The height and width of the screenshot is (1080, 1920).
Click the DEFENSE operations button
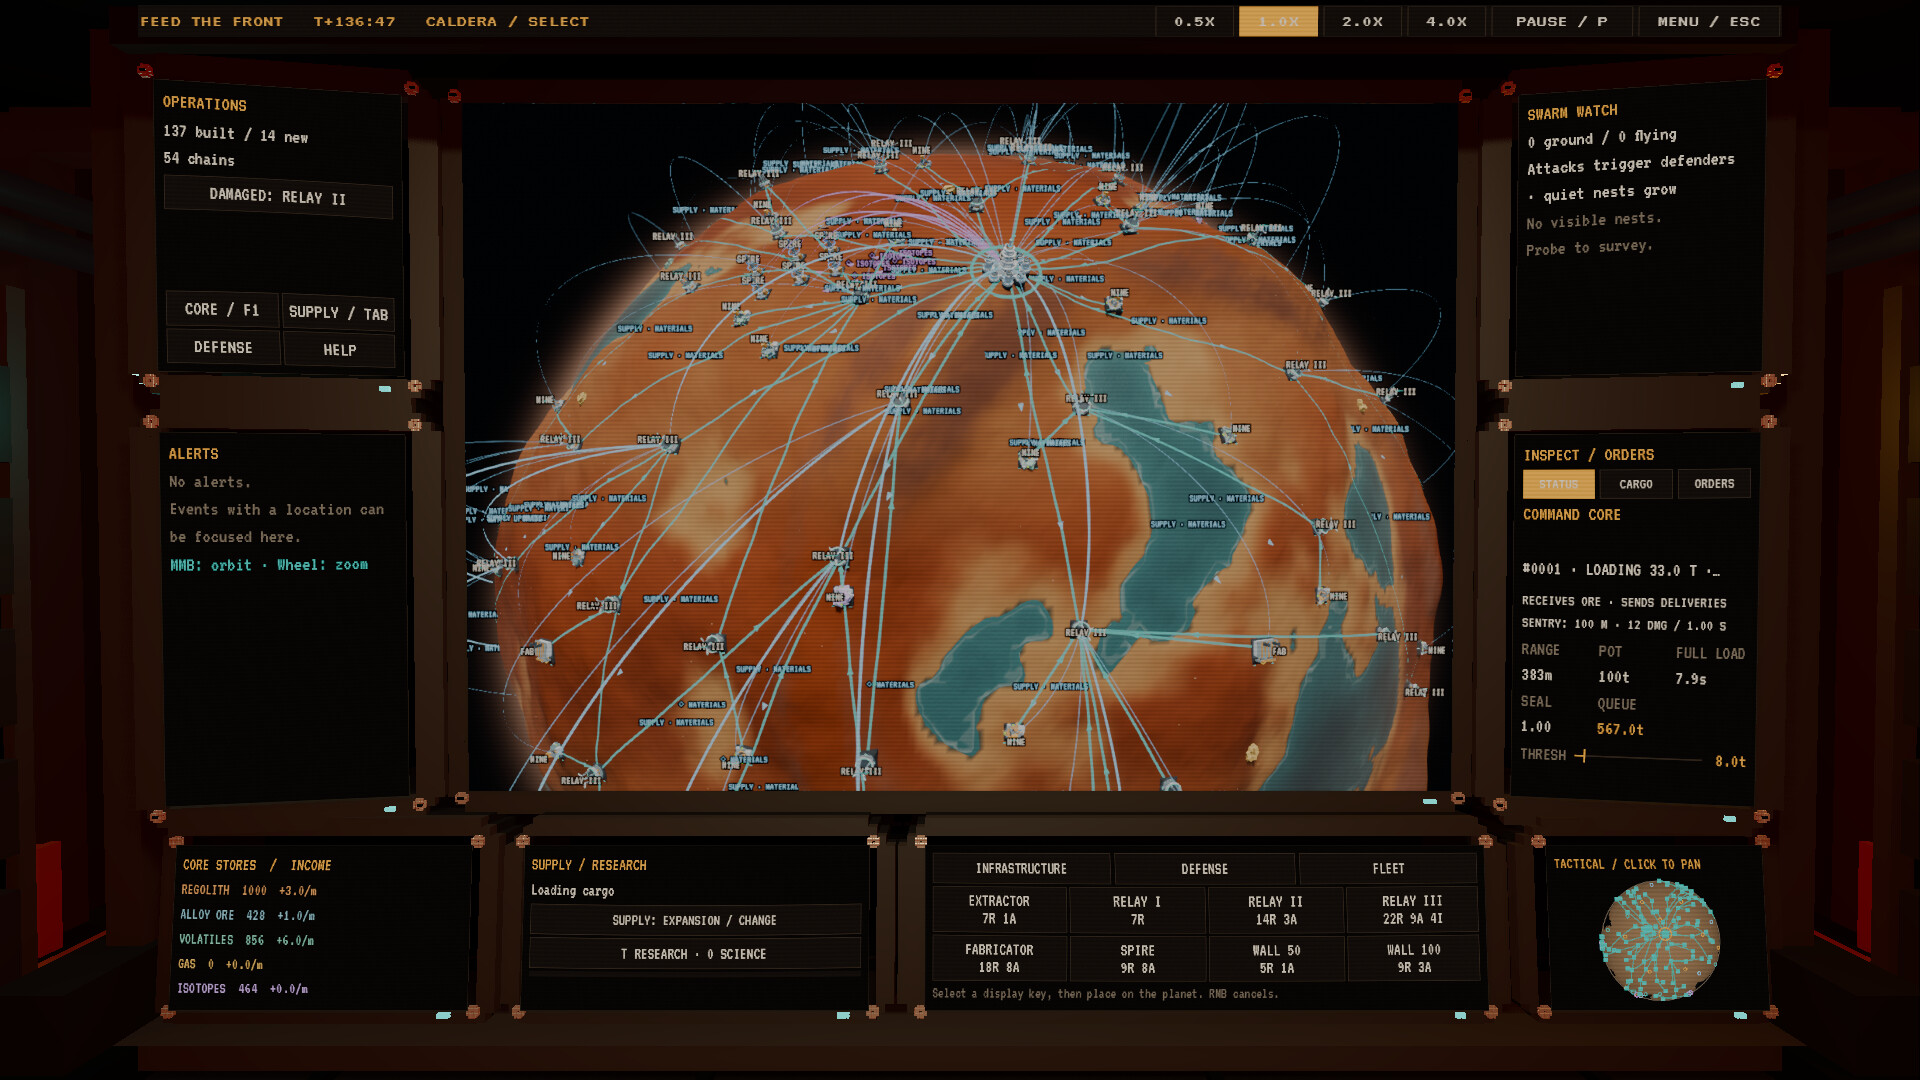click(223, 347)
